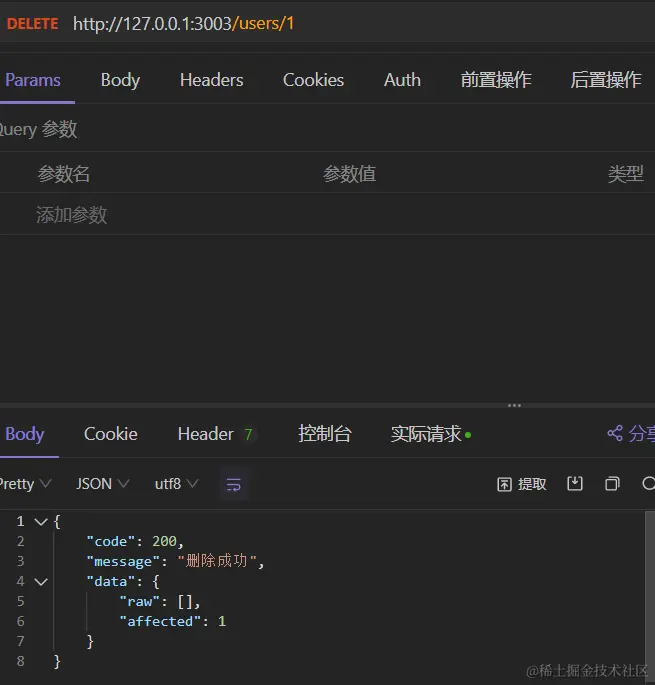The width and height of the screenshot is (655, 685).
Task: Click the request URL field
Action: coord(184,24)
